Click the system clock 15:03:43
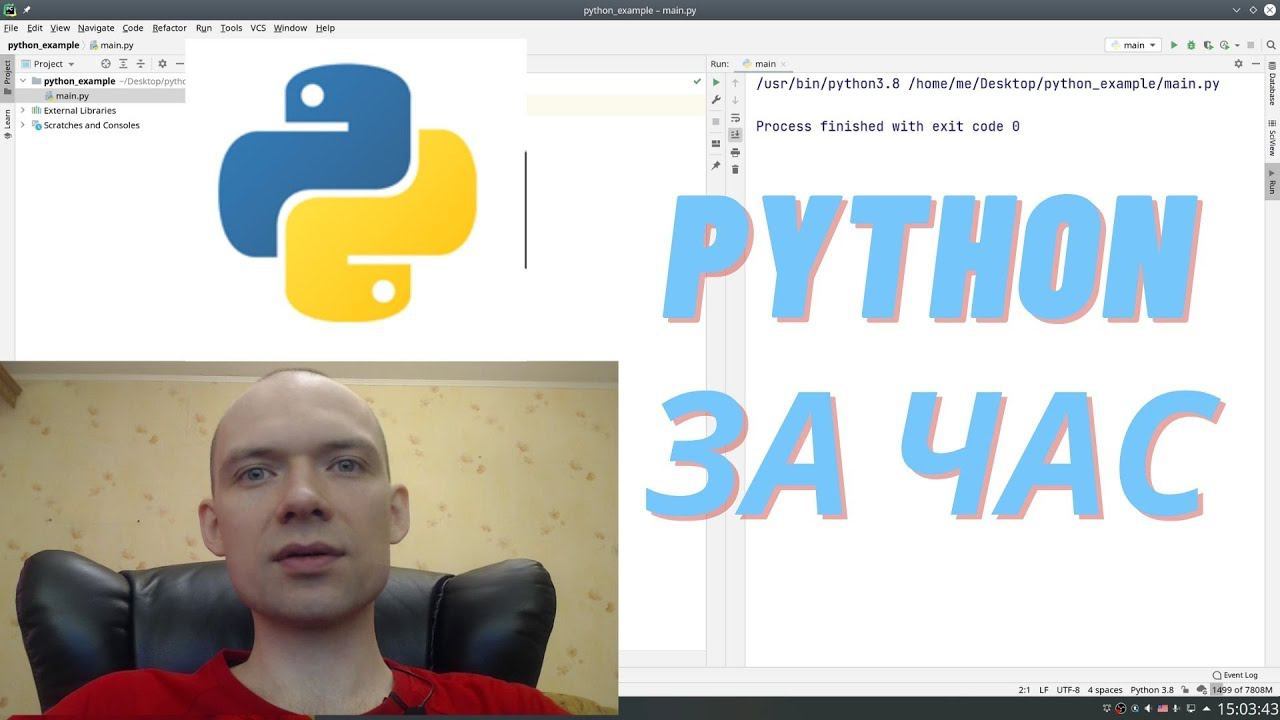Viewport: 1280px width, 720px height. point(1247,709)
